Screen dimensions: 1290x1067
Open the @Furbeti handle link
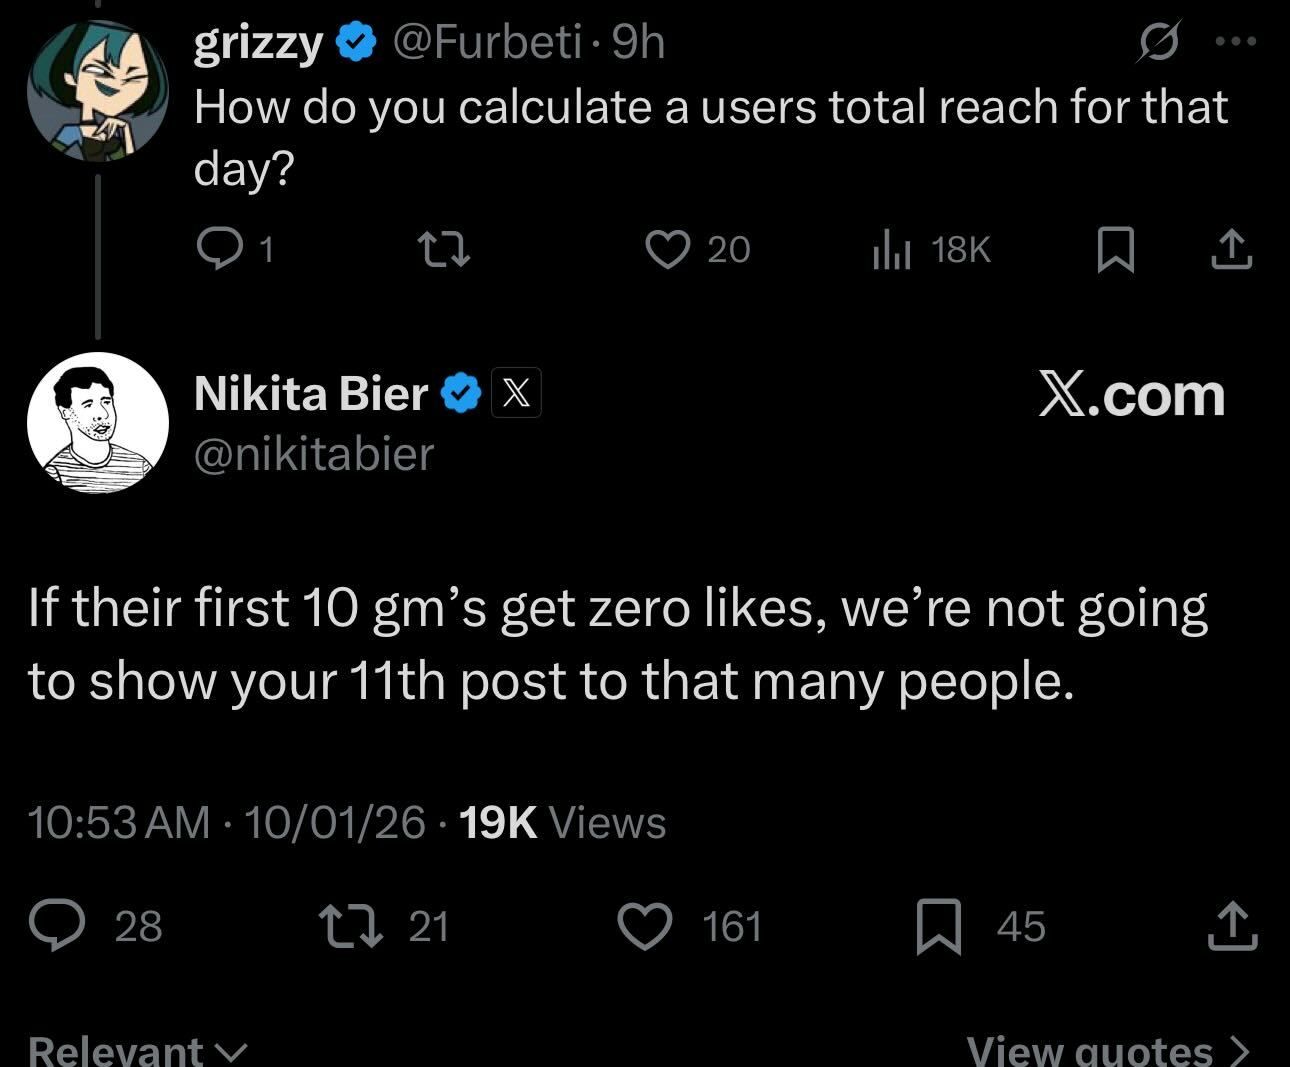(486, 42)
